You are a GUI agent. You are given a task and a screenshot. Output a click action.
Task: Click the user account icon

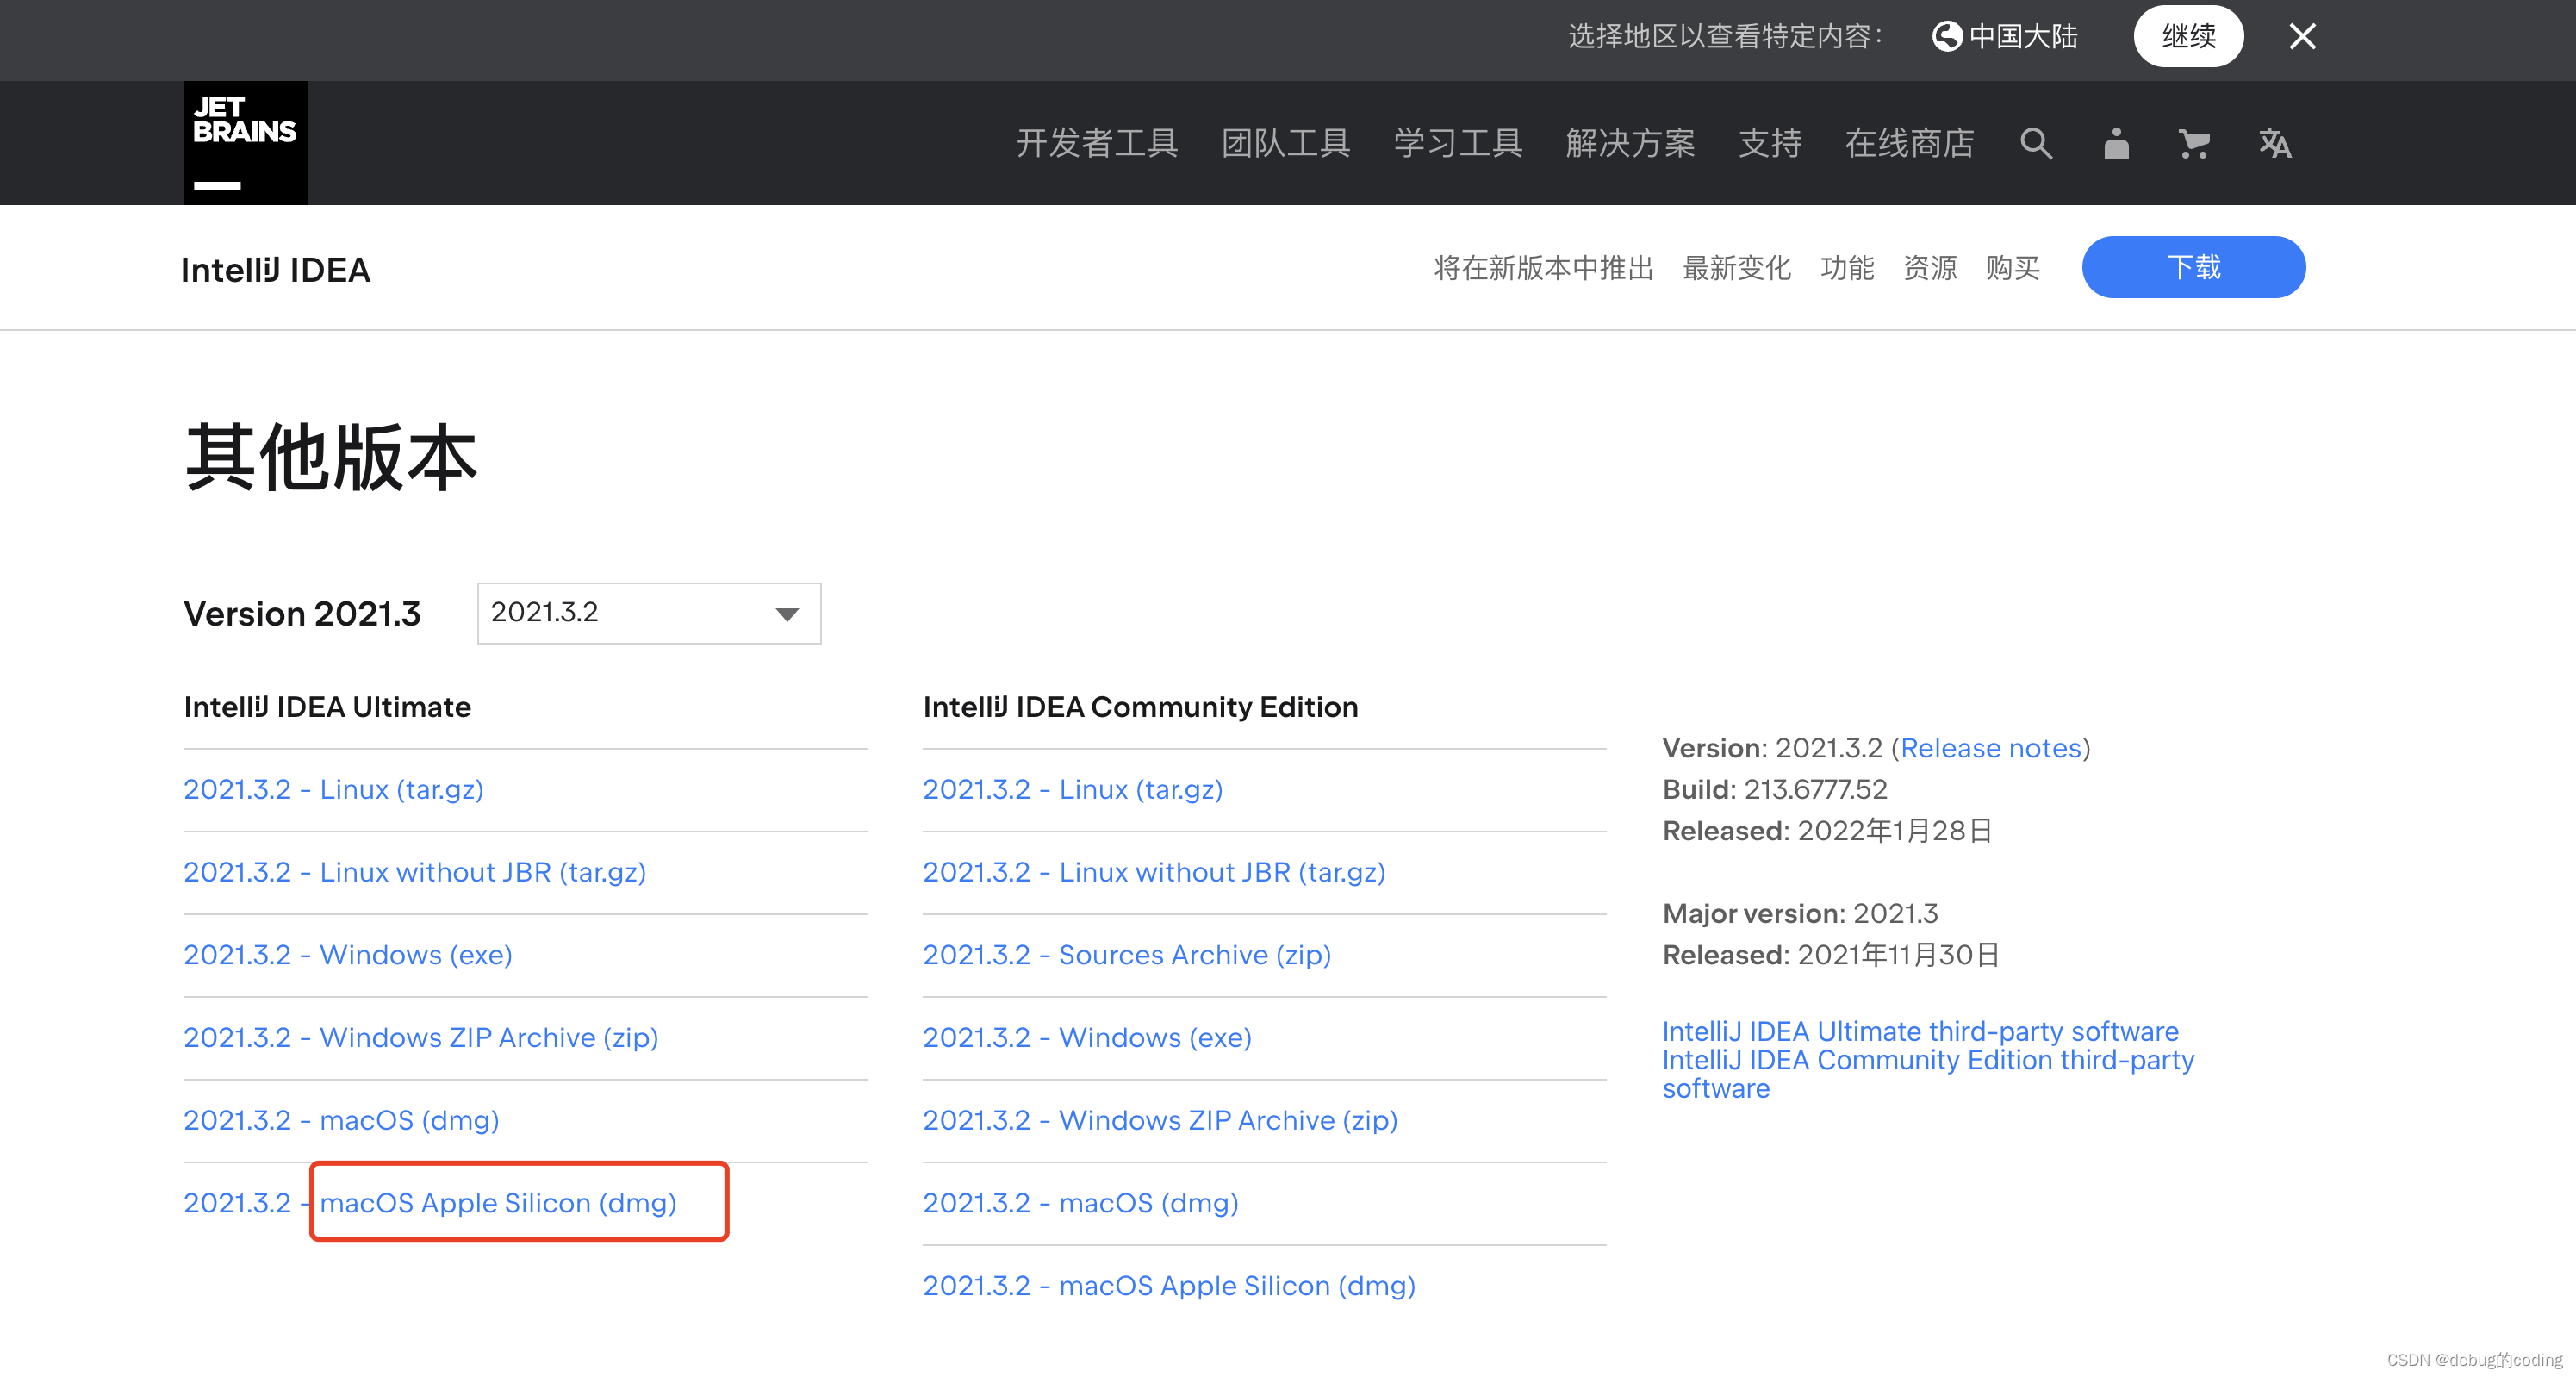(2115, 143)
